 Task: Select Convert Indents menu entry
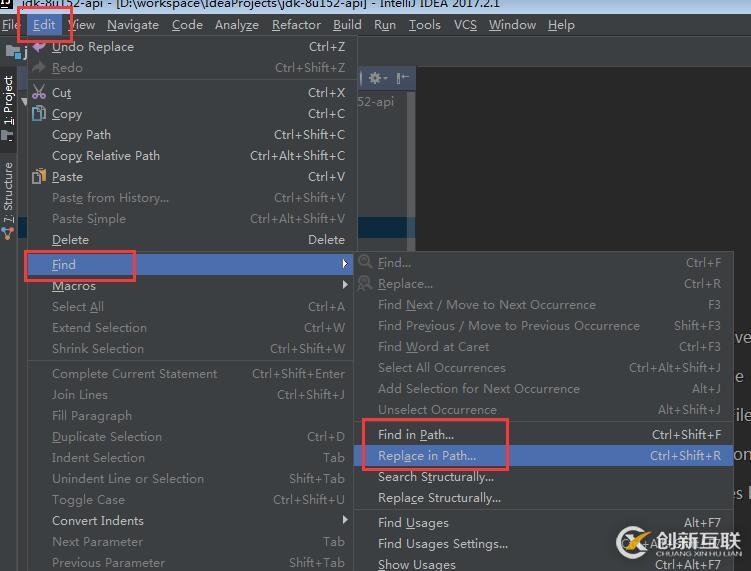[x=190, y=521]
